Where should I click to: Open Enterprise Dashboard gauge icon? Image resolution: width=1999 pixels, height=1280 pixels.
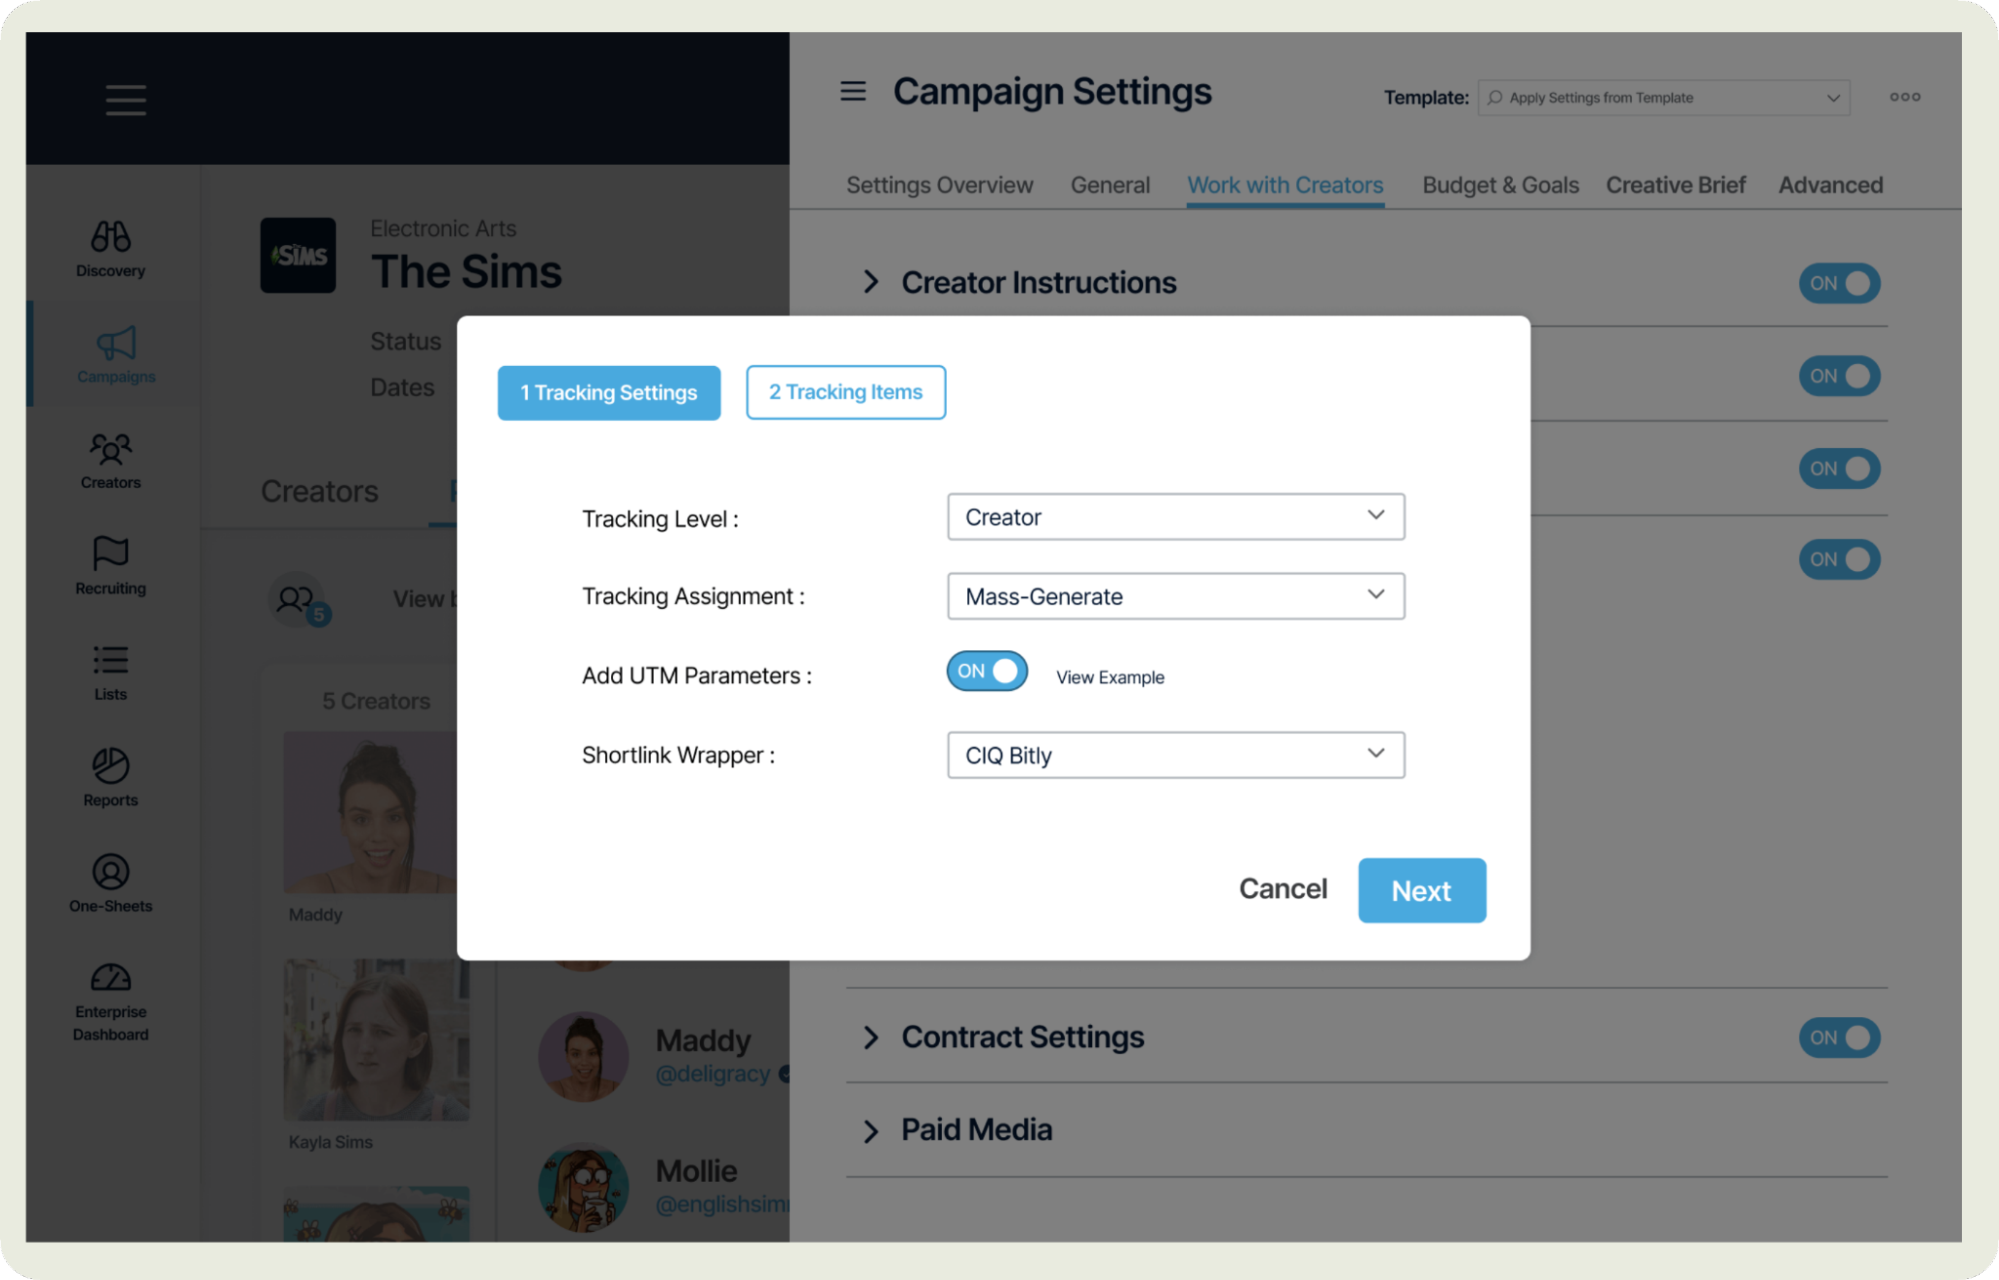point(111,977)
